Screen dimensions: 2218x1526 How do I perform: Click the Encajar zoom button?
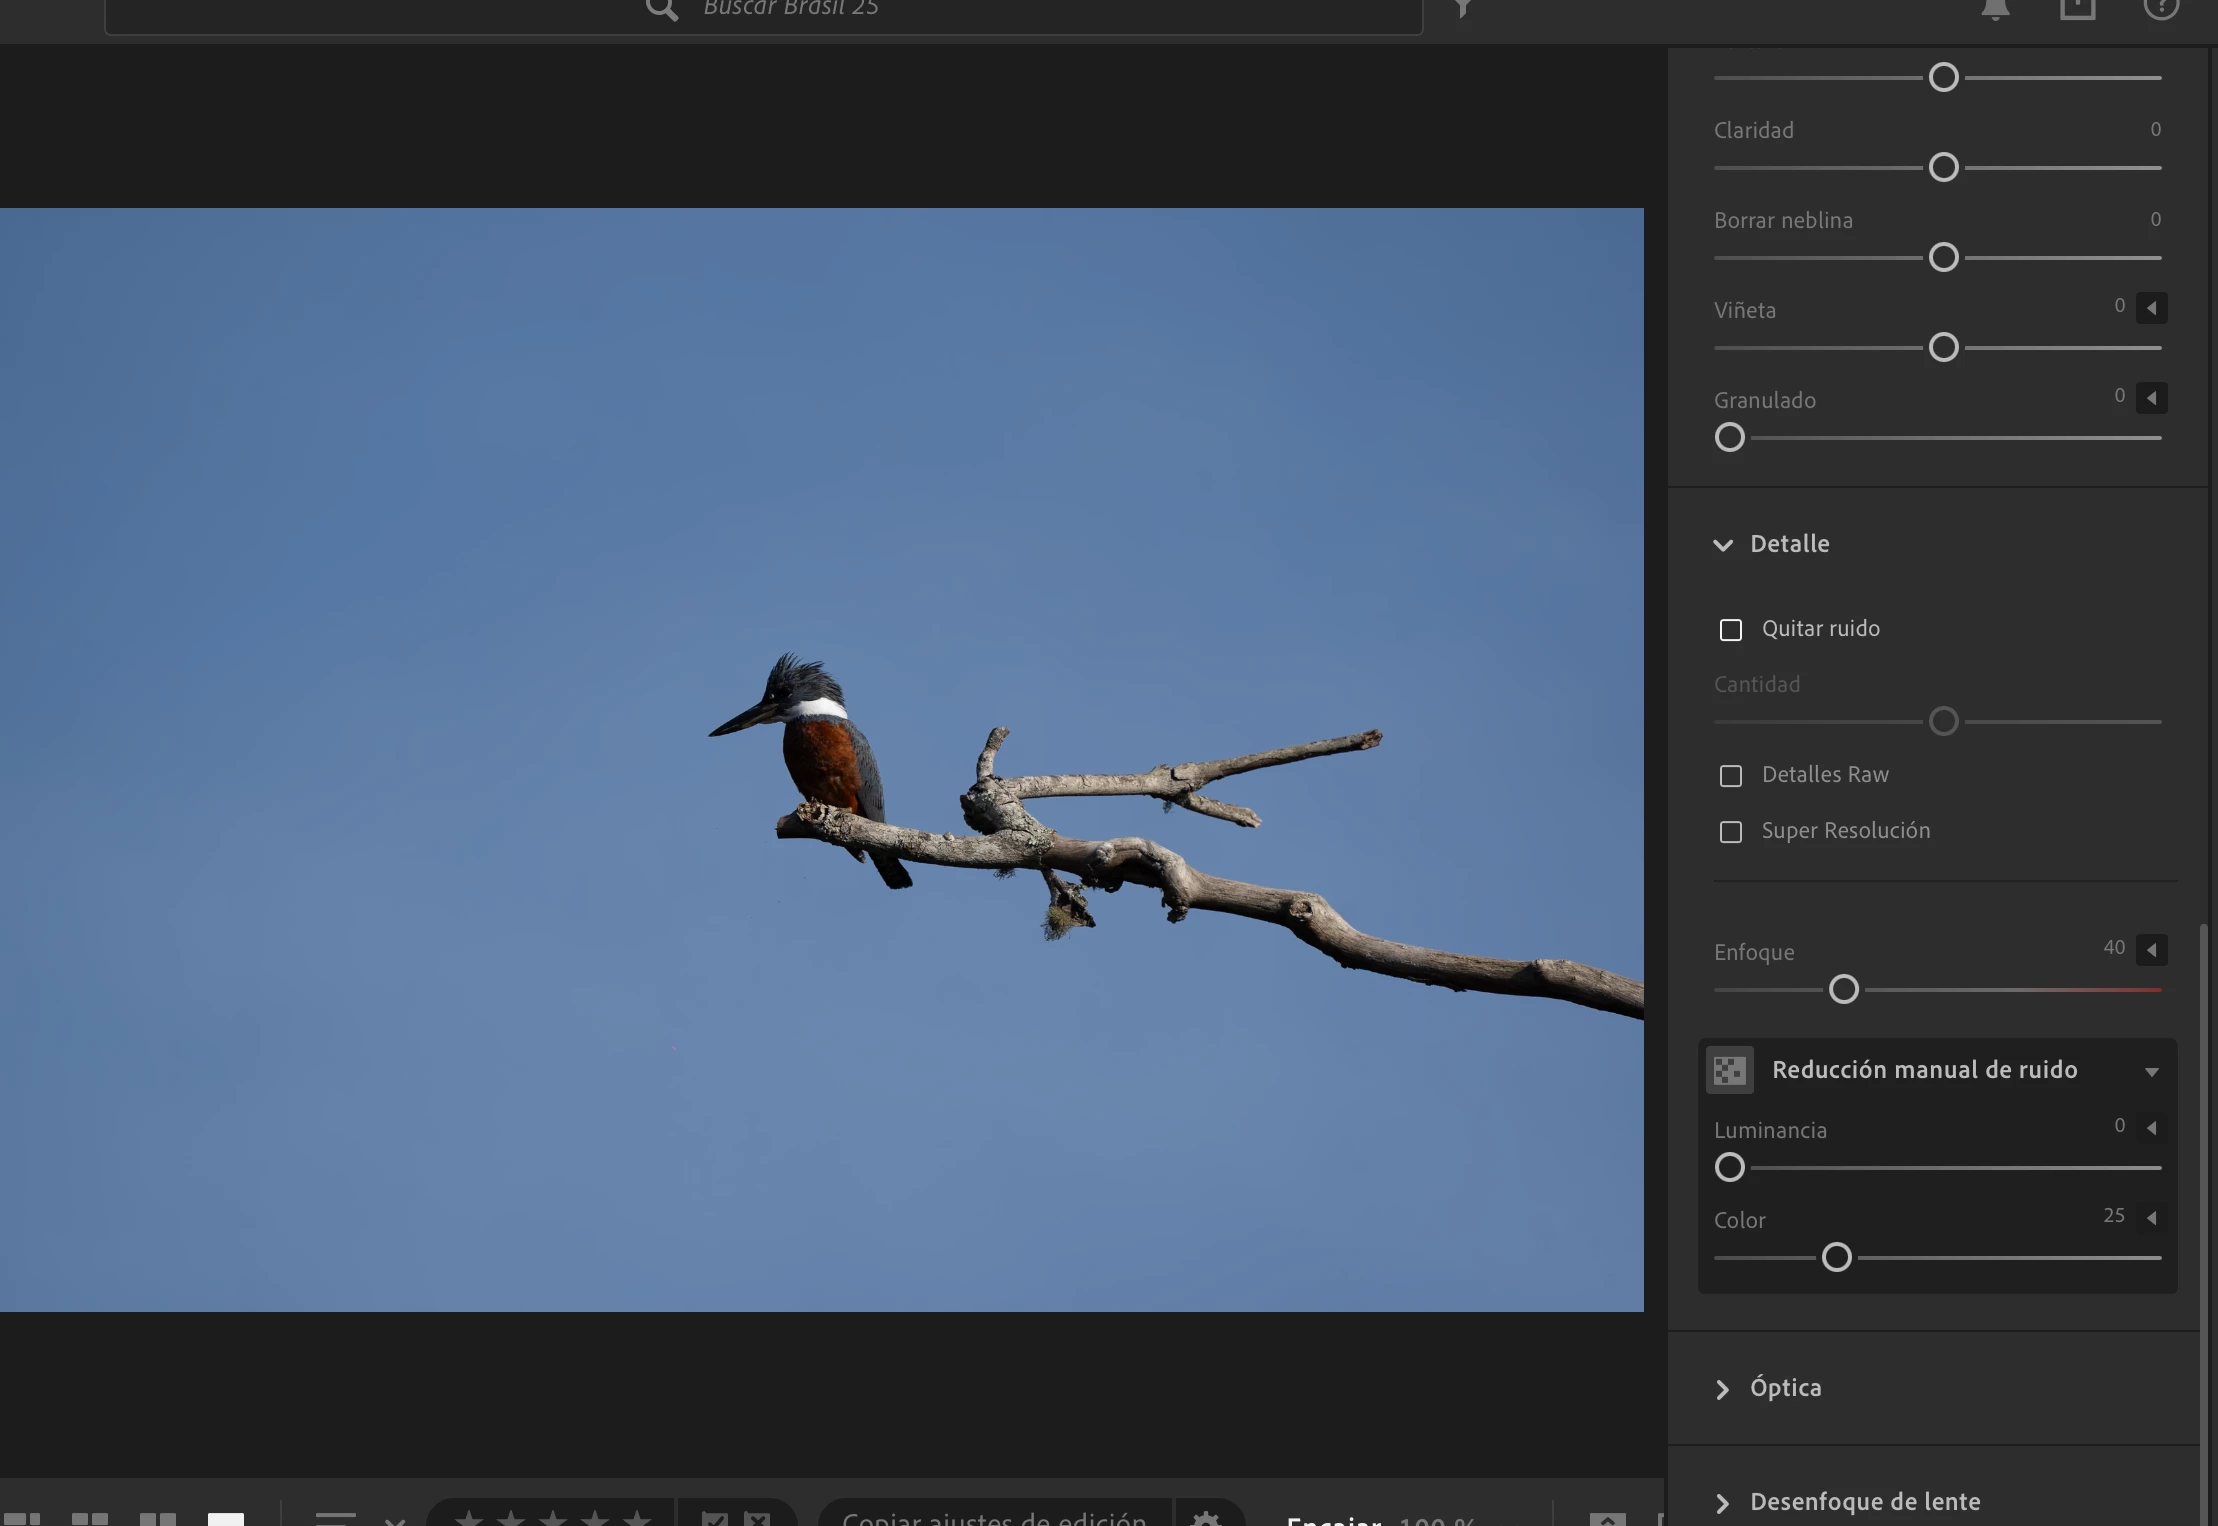click(1334, 1519)
